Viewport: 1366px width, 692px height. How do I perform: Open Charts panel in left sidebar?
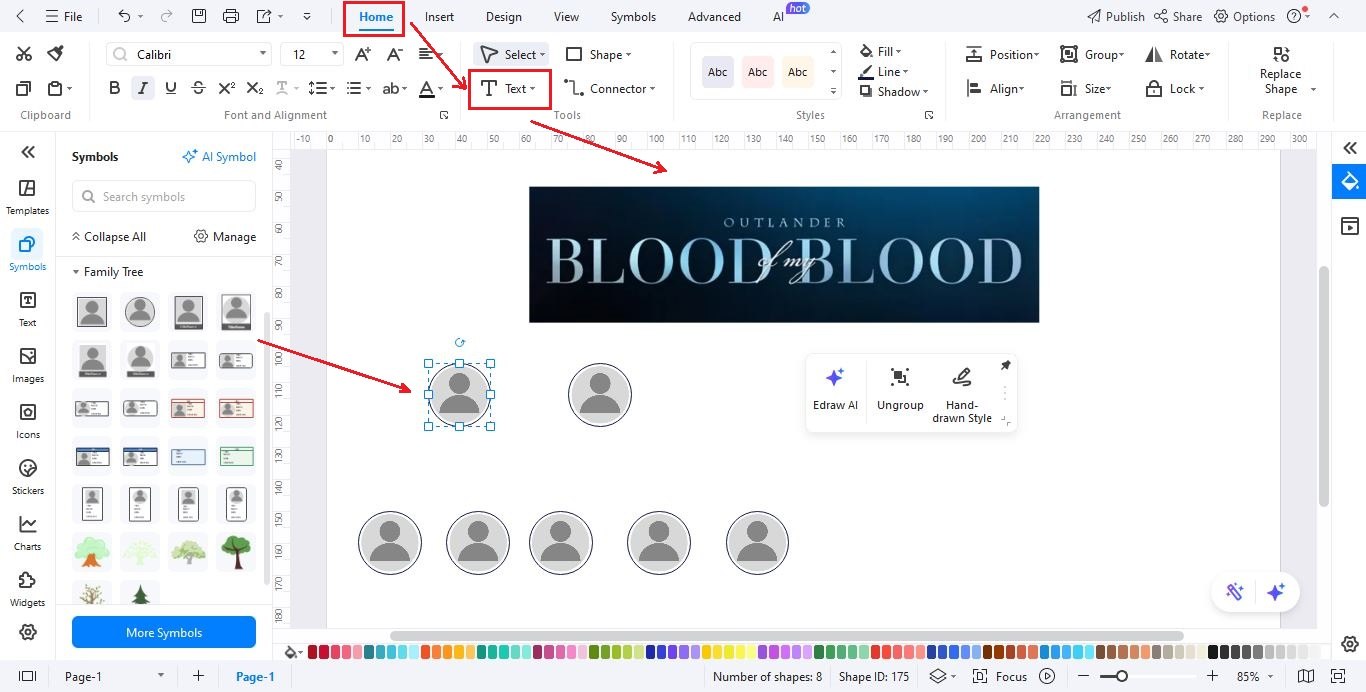(x=28, y=533)
